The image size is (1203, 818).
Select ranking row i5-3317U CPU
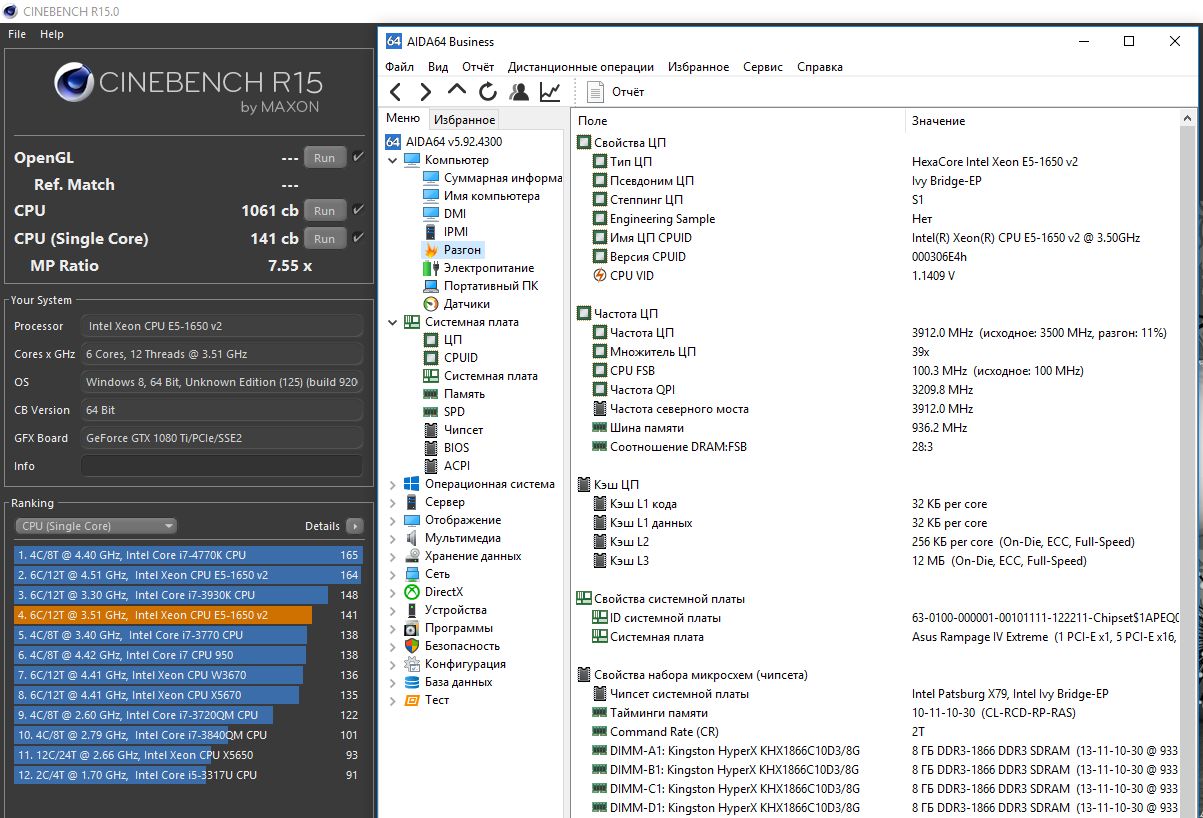click(188, 775)
